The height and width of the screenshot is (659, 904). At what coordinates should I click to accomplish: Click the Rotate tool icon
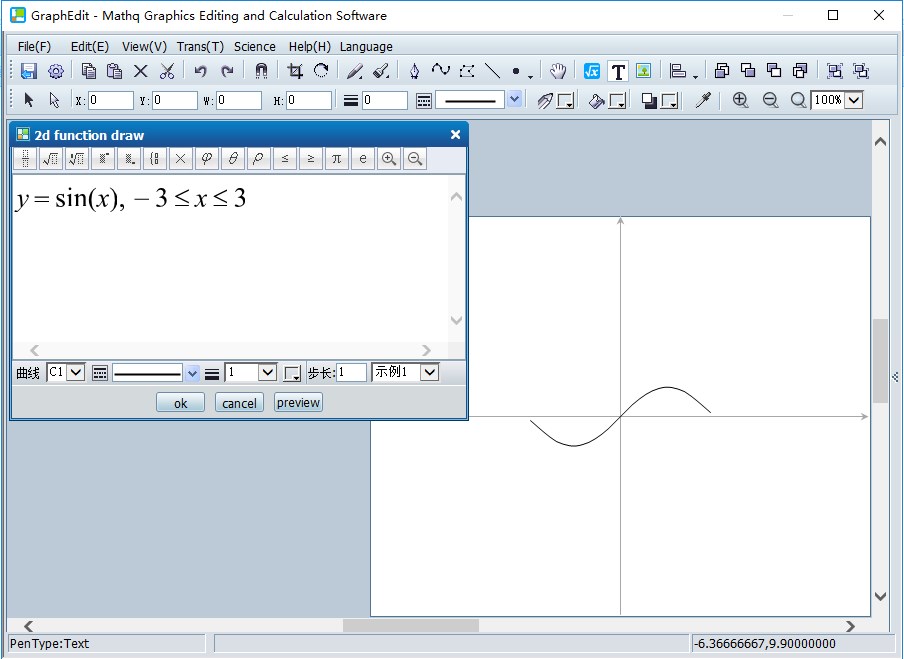point(321,71)
